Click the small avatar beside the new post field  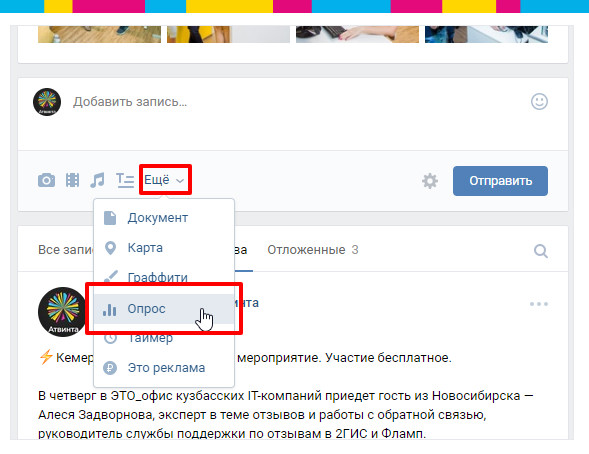[47, 102]
